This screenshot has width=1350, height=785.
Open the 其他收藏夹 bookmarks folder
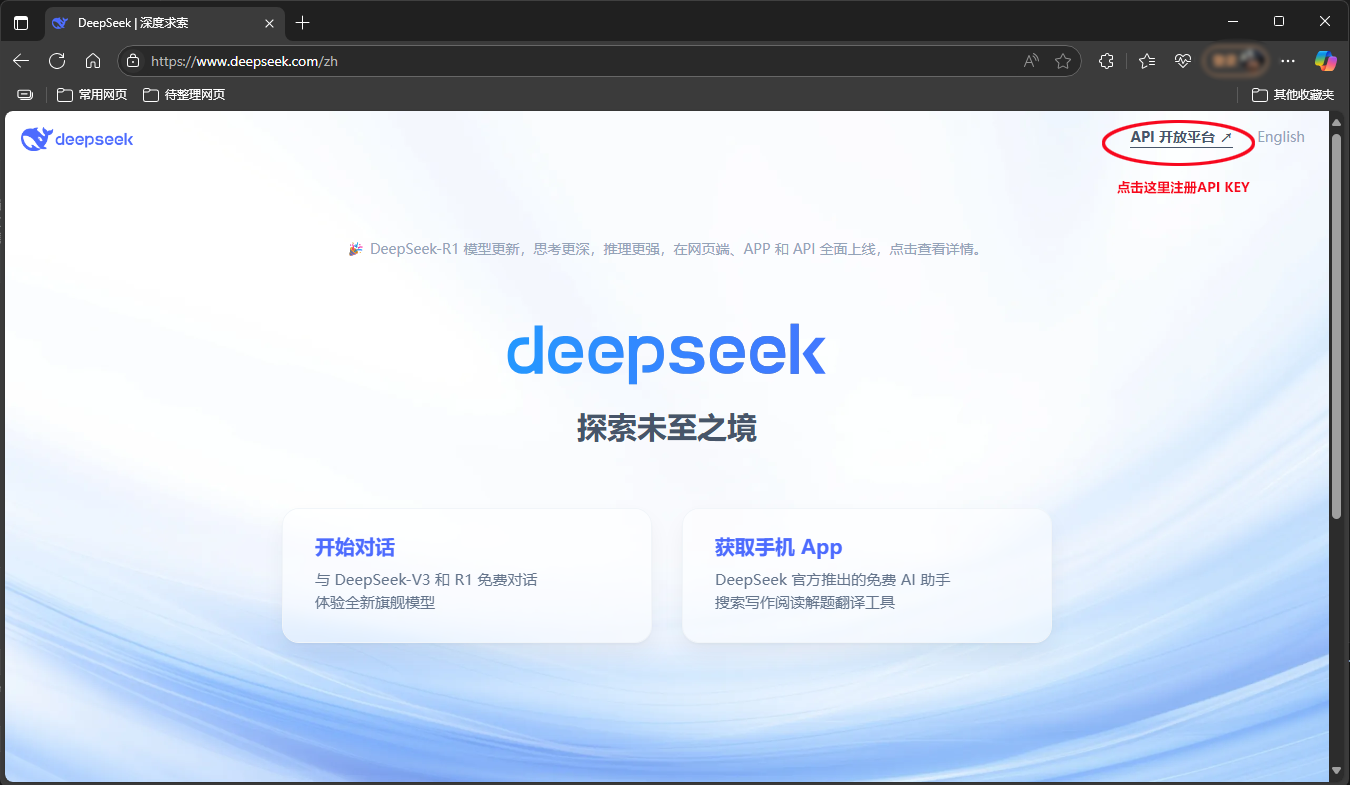[x=1293, y=95]
